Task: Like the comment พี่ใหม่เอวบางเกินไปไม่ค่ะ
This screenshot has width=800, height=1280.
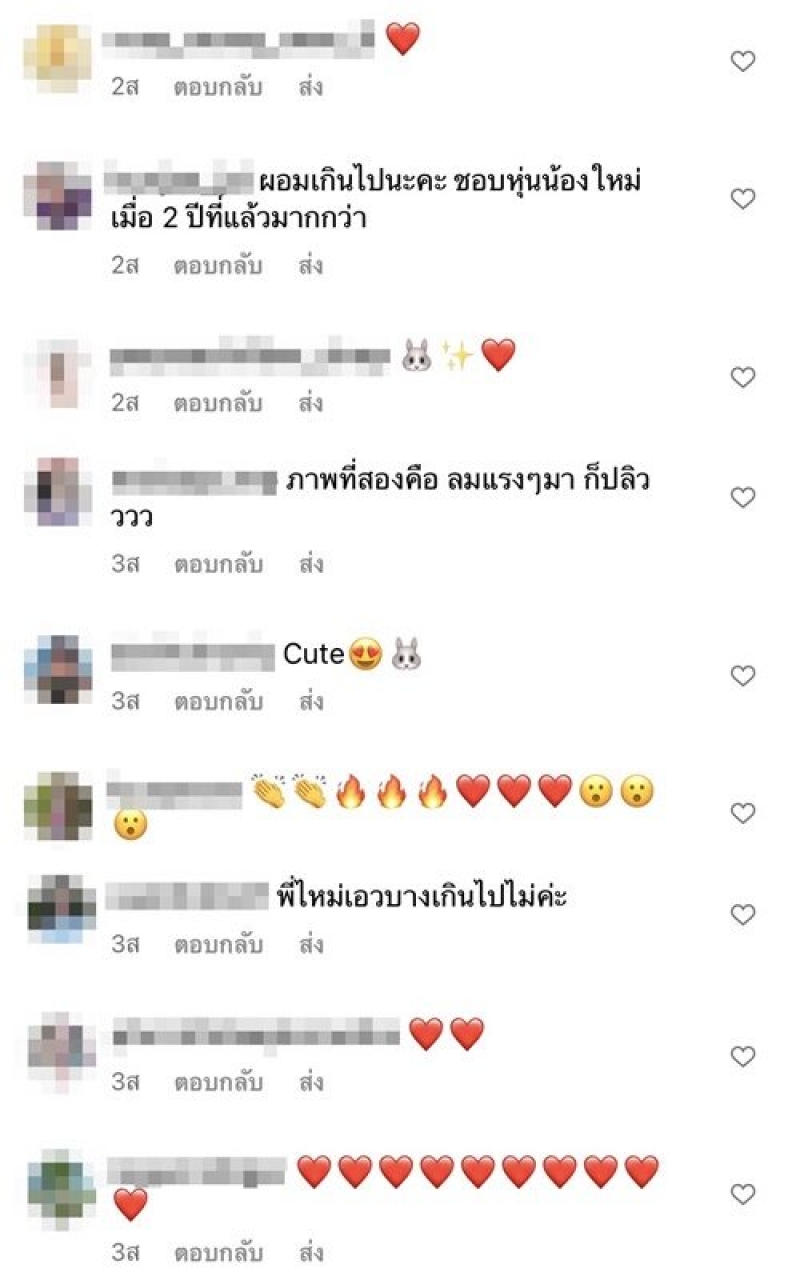Action: pos(742,915)
